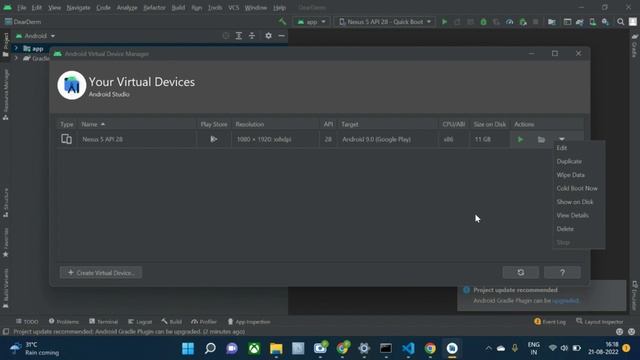Click the Debug app bug icon
This screenshot has height=360, width=640.
tap(483, 22)
